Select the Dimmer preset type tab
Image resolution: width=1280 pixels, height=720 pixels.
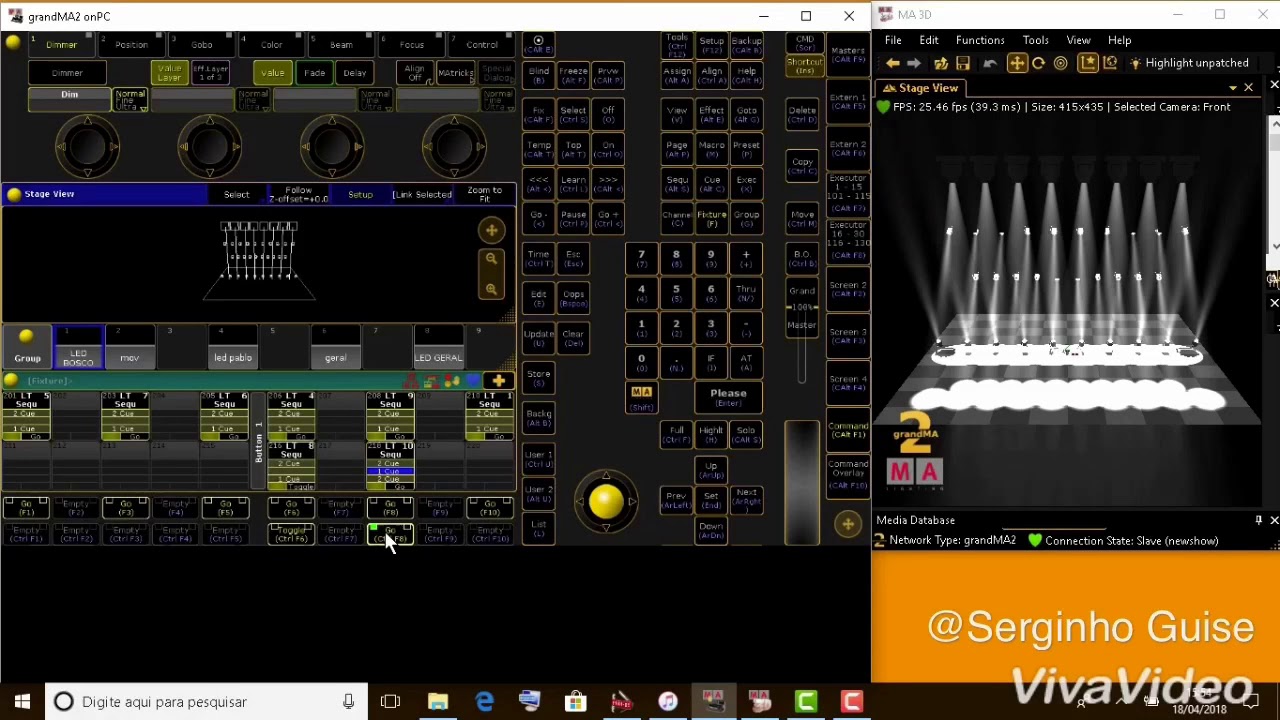tap(61, 45)
